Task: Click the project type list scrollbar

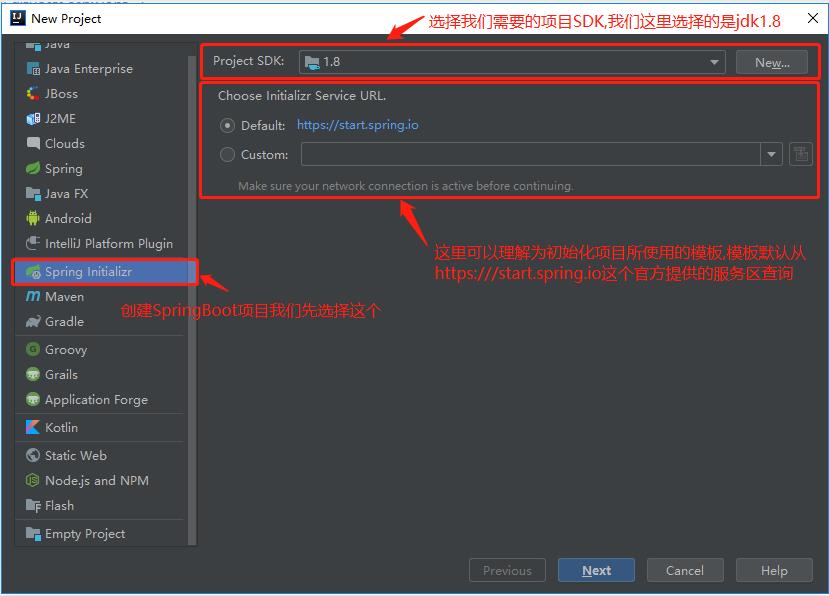Action: pyautogui.click(x=192, y=299)
